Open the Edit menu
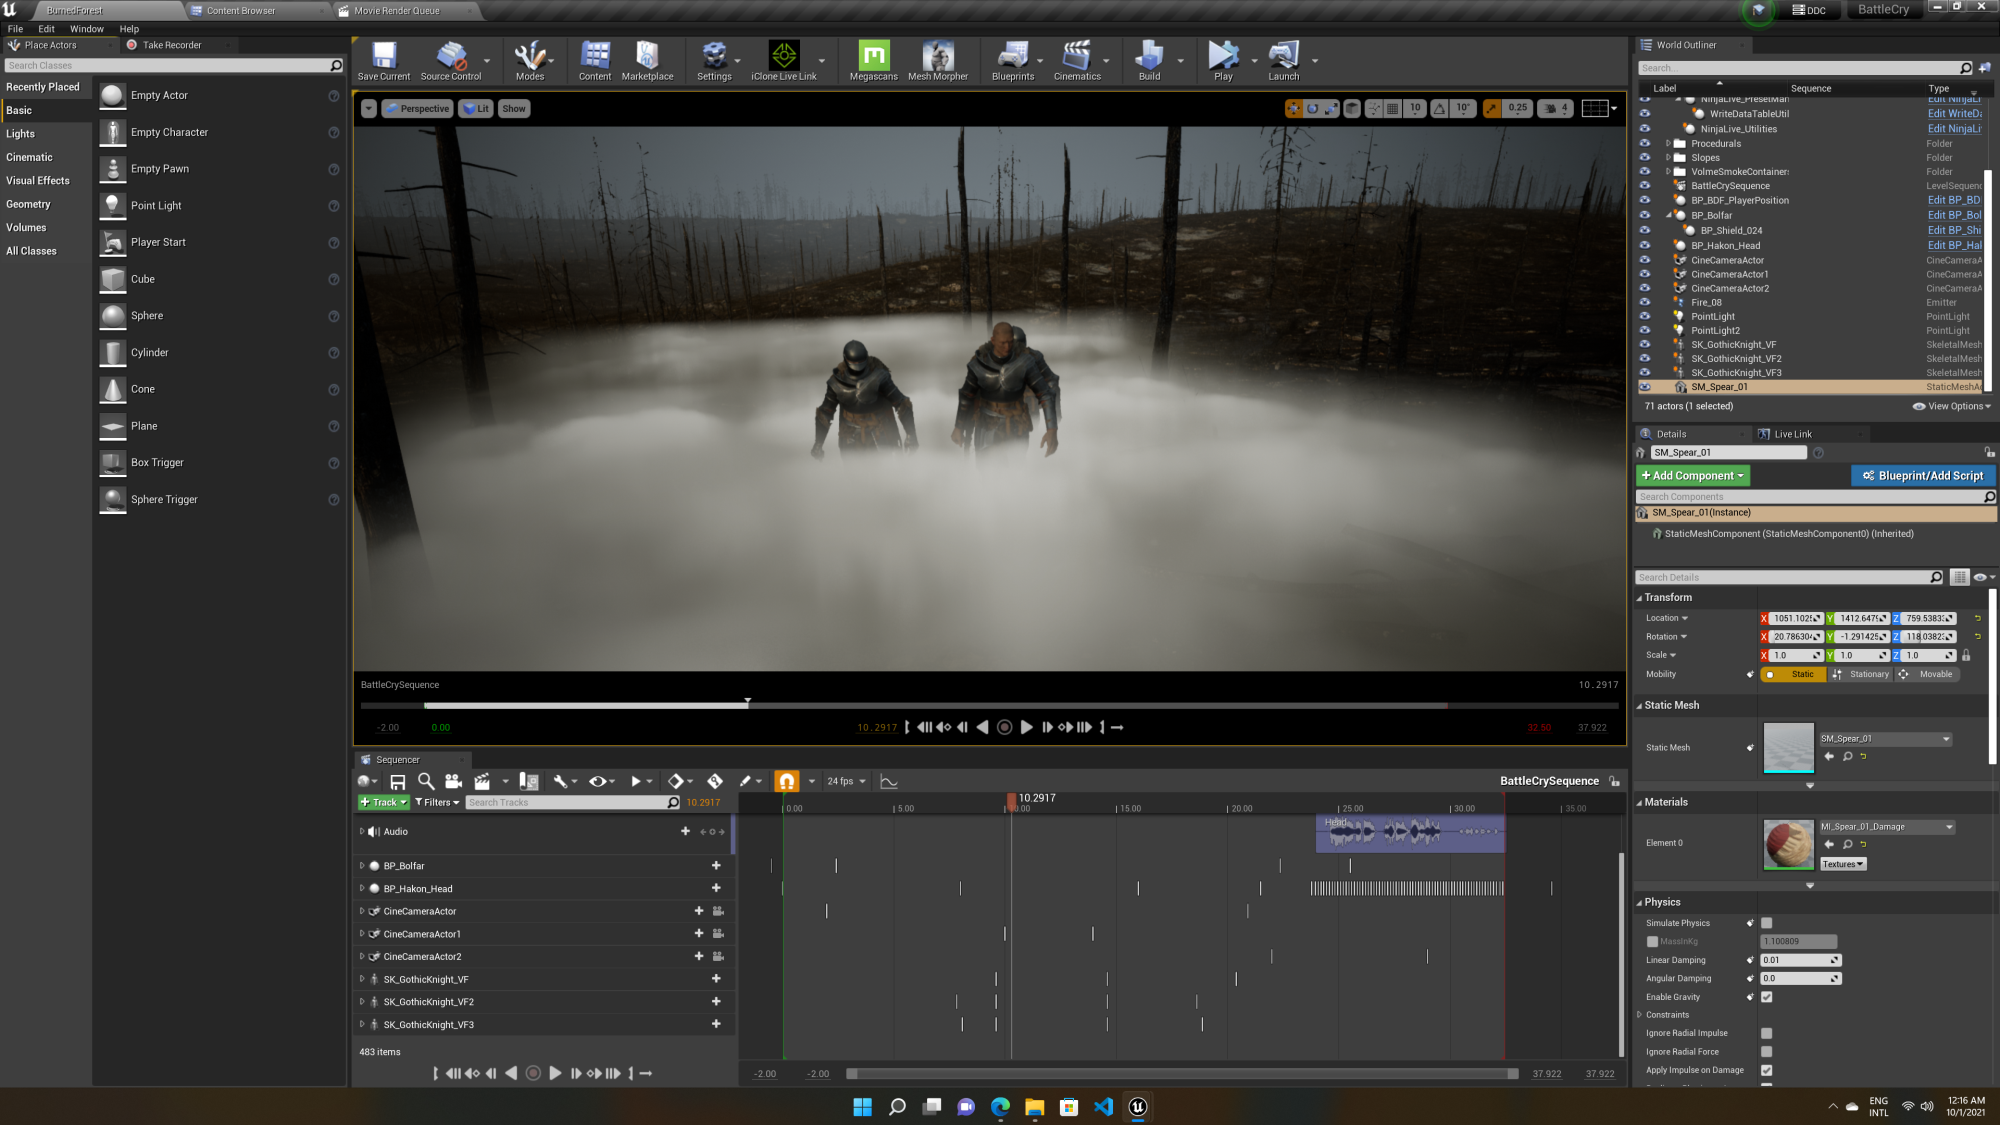The width and height of the screenshot is (2000, 1125). pos(46,29)
